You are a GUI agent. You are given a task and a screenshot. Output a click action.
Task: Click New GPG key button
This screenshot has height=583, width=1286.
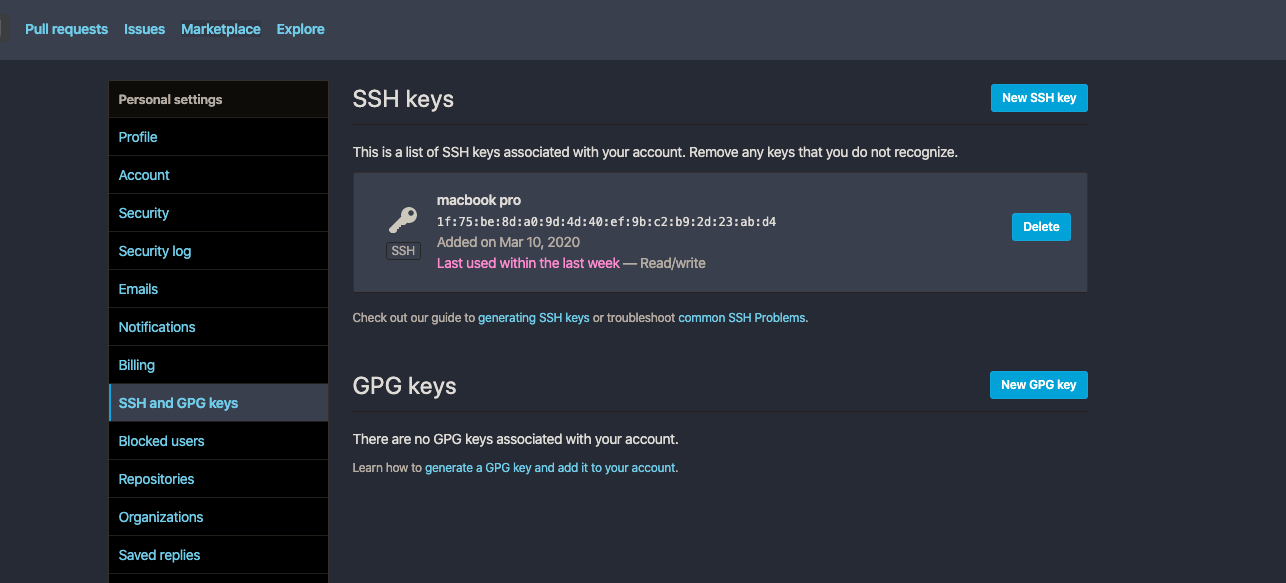pyautogui.click(x=1038, y=385)
